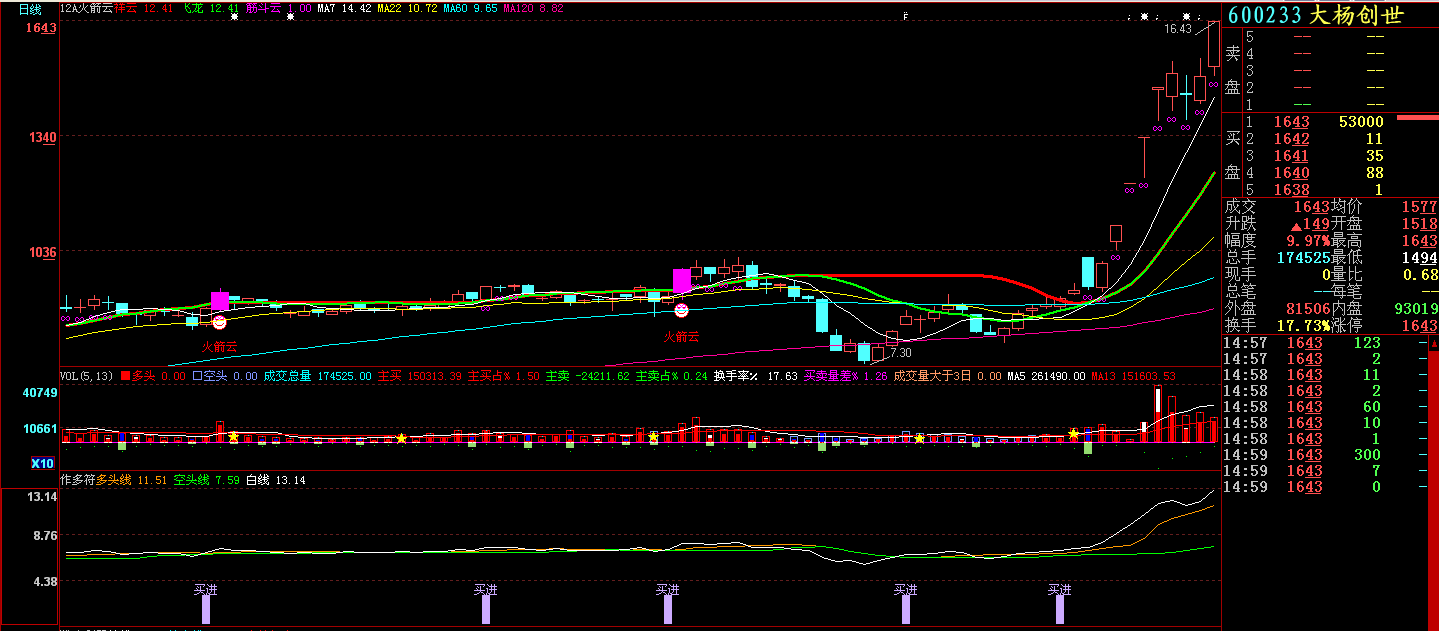
Task: Click the 换手率% 17.63 value
Action: tap(755, 376)
